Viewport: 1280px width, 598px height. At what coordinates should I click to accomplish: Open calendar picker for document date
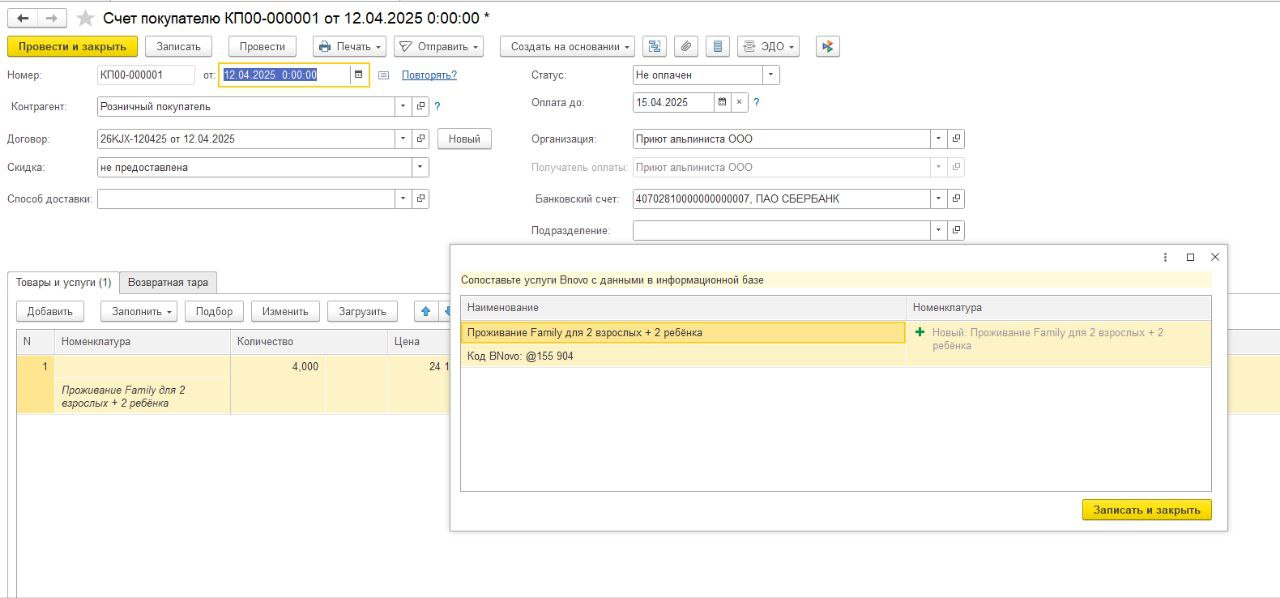(358, 75)
